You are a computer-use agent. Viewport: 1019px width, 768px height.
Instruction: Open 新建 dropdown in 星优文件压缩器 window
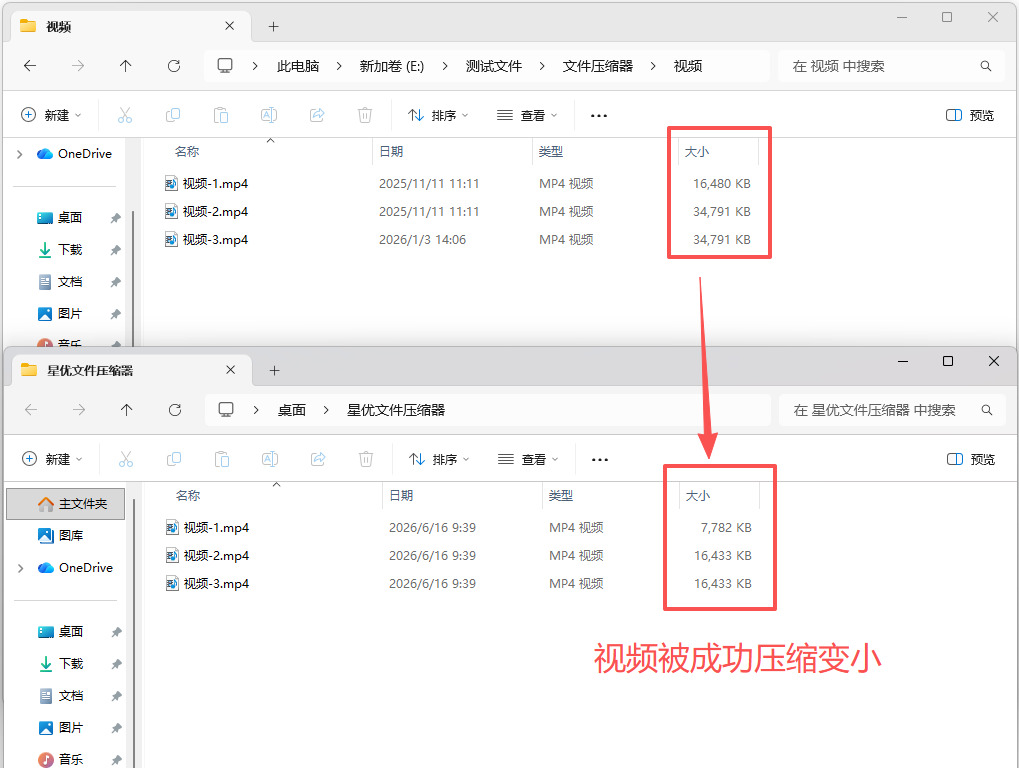pyautogui.click(x=53, y=459)
